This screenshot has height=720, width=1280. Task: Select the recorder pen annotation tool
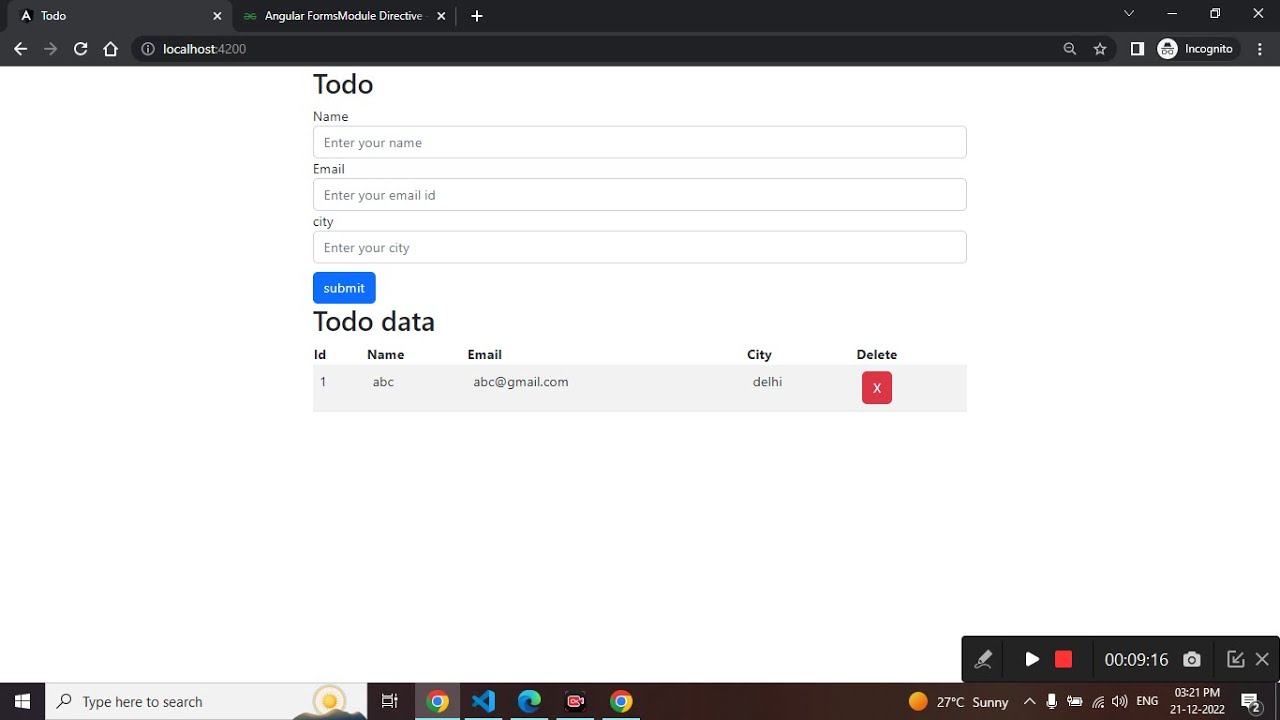coord(983,659)
